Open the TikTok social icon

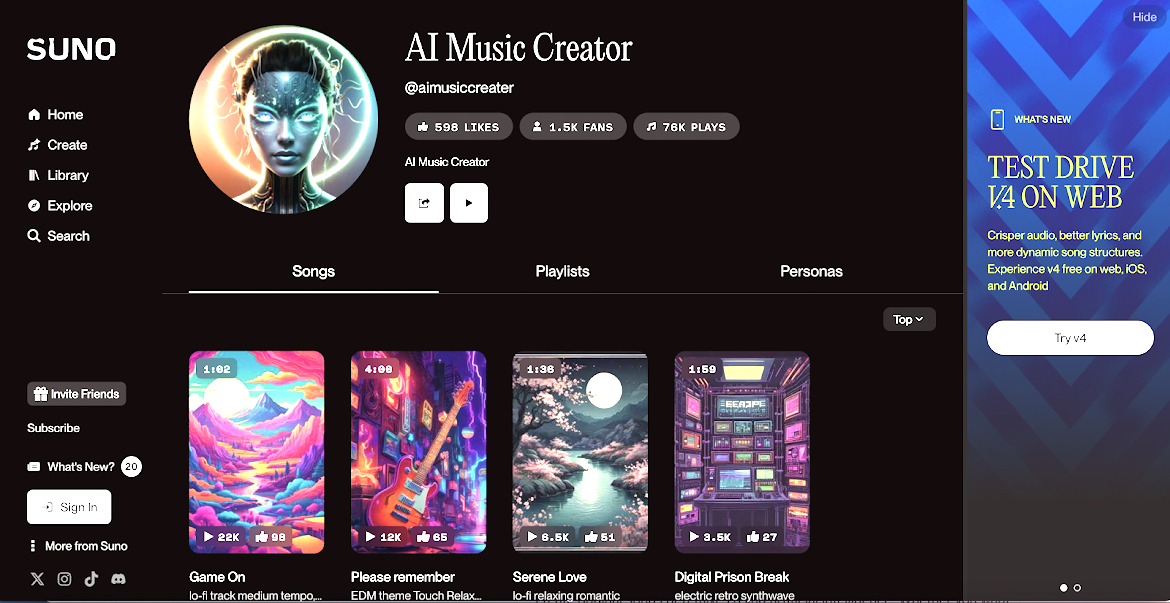point(91,579)
